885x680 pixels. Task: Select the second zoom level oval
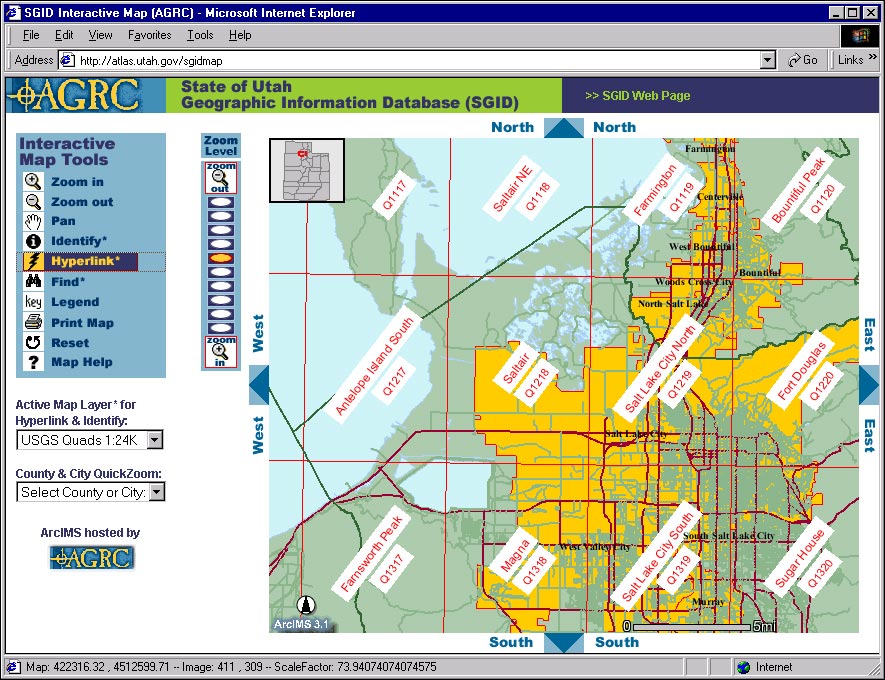[x=221, y=216]
